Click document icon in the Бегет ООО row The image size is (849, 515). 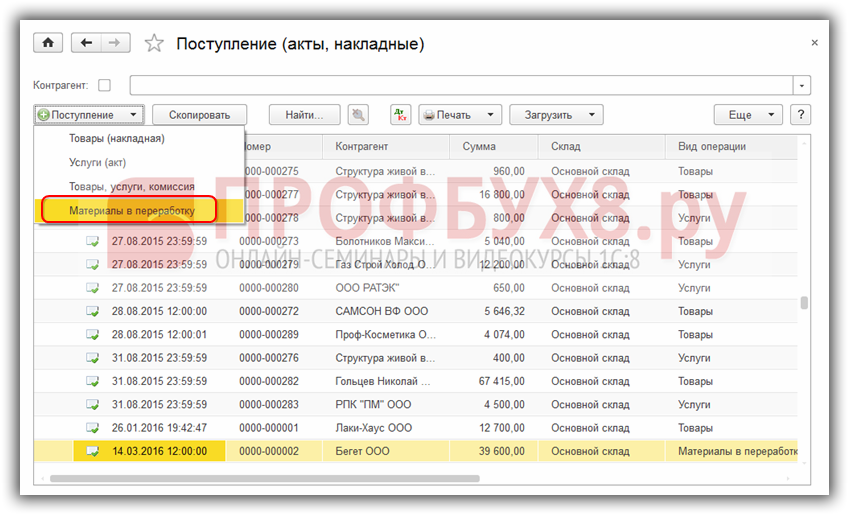93,451
